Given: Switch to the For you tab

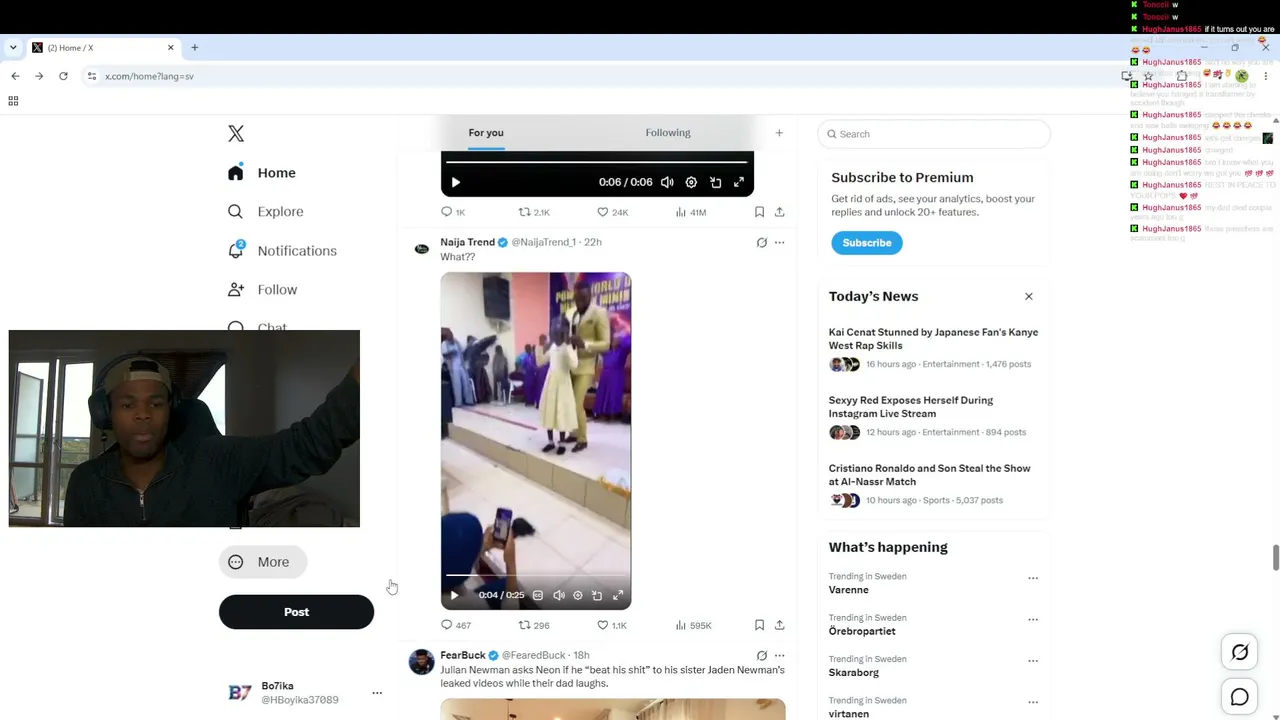Looking at the screenshot, I should point(486,133).
